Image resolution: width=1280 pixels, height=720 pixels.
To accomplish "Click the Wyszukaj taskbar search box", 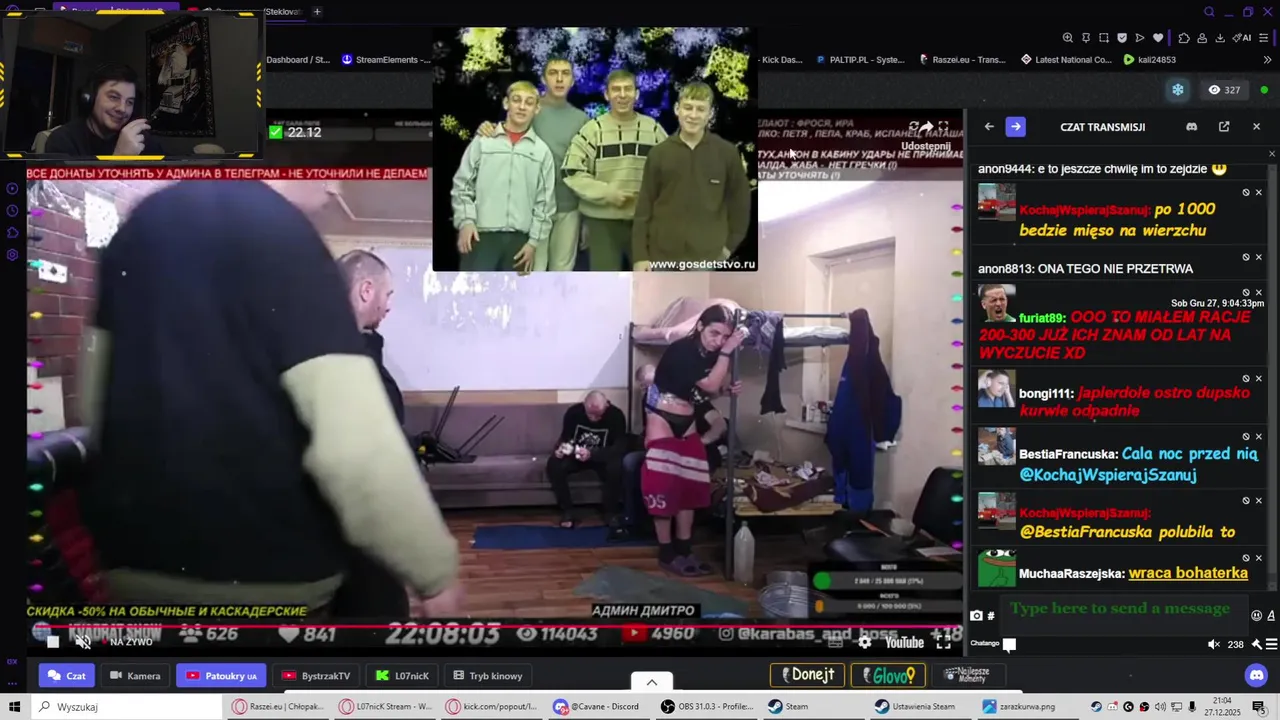I will 127,707.
